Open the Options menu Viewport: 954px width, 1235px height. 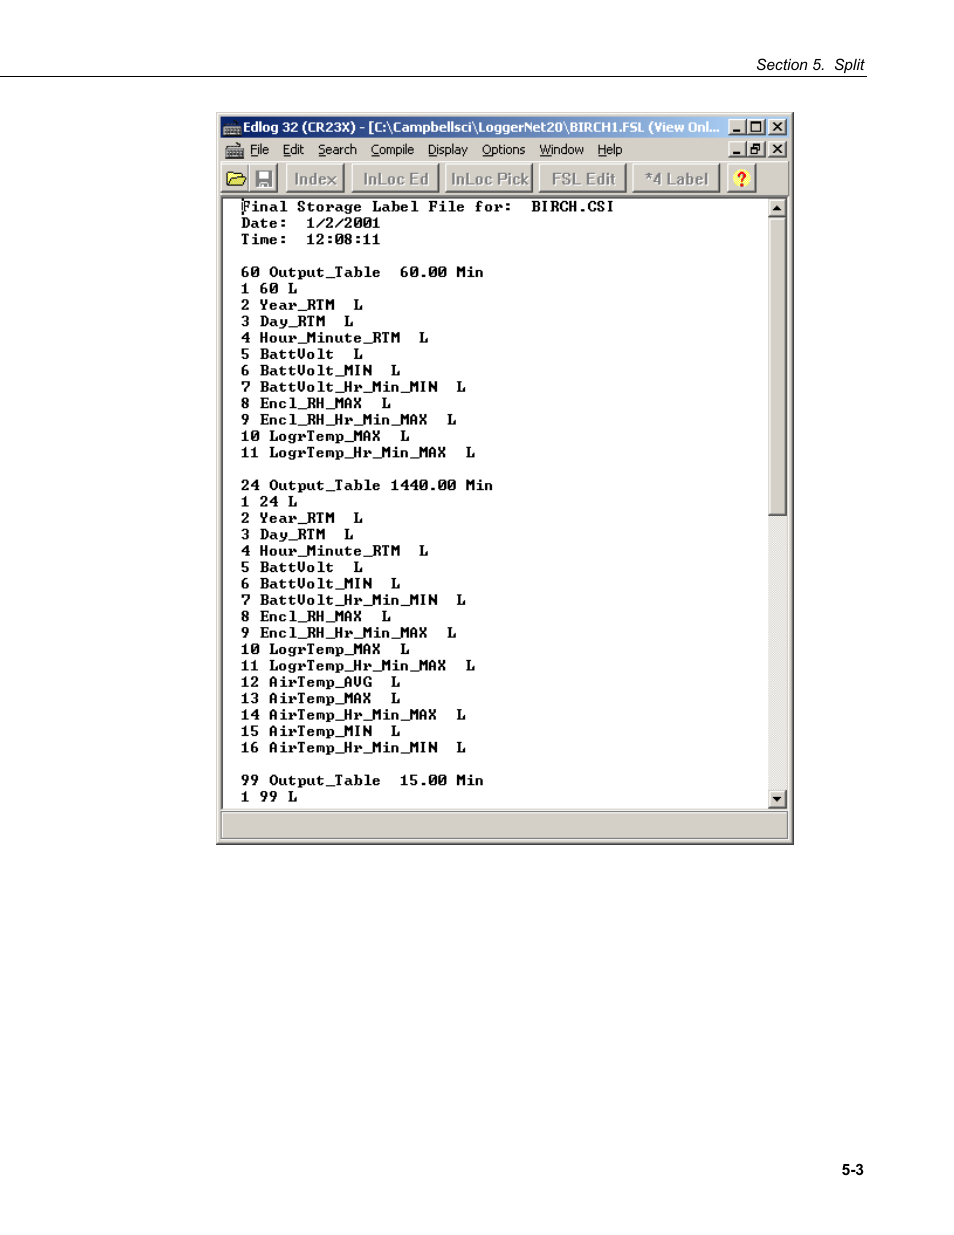[x=503, y=150]
